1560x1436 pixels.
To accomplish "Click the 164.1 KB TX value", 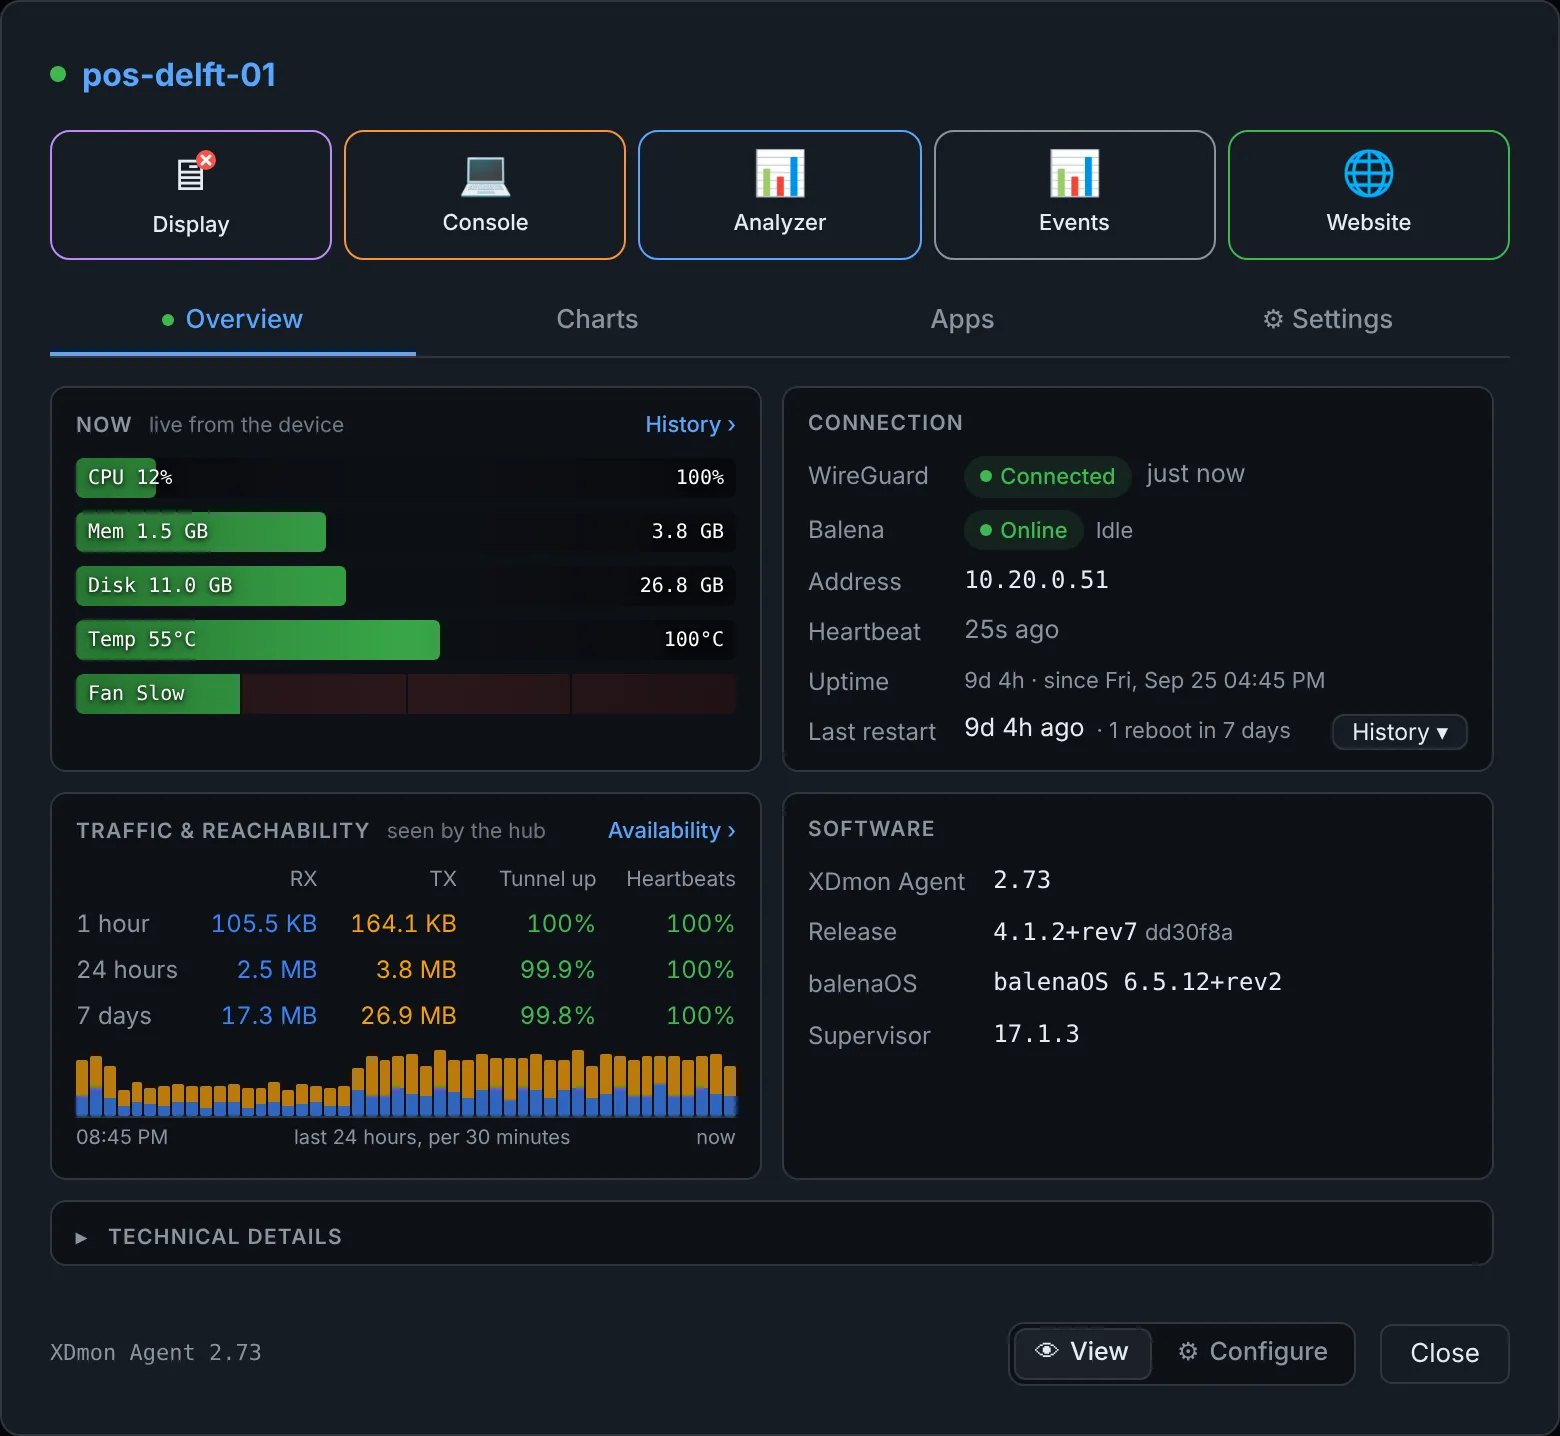I will click(x=403, y=924).
